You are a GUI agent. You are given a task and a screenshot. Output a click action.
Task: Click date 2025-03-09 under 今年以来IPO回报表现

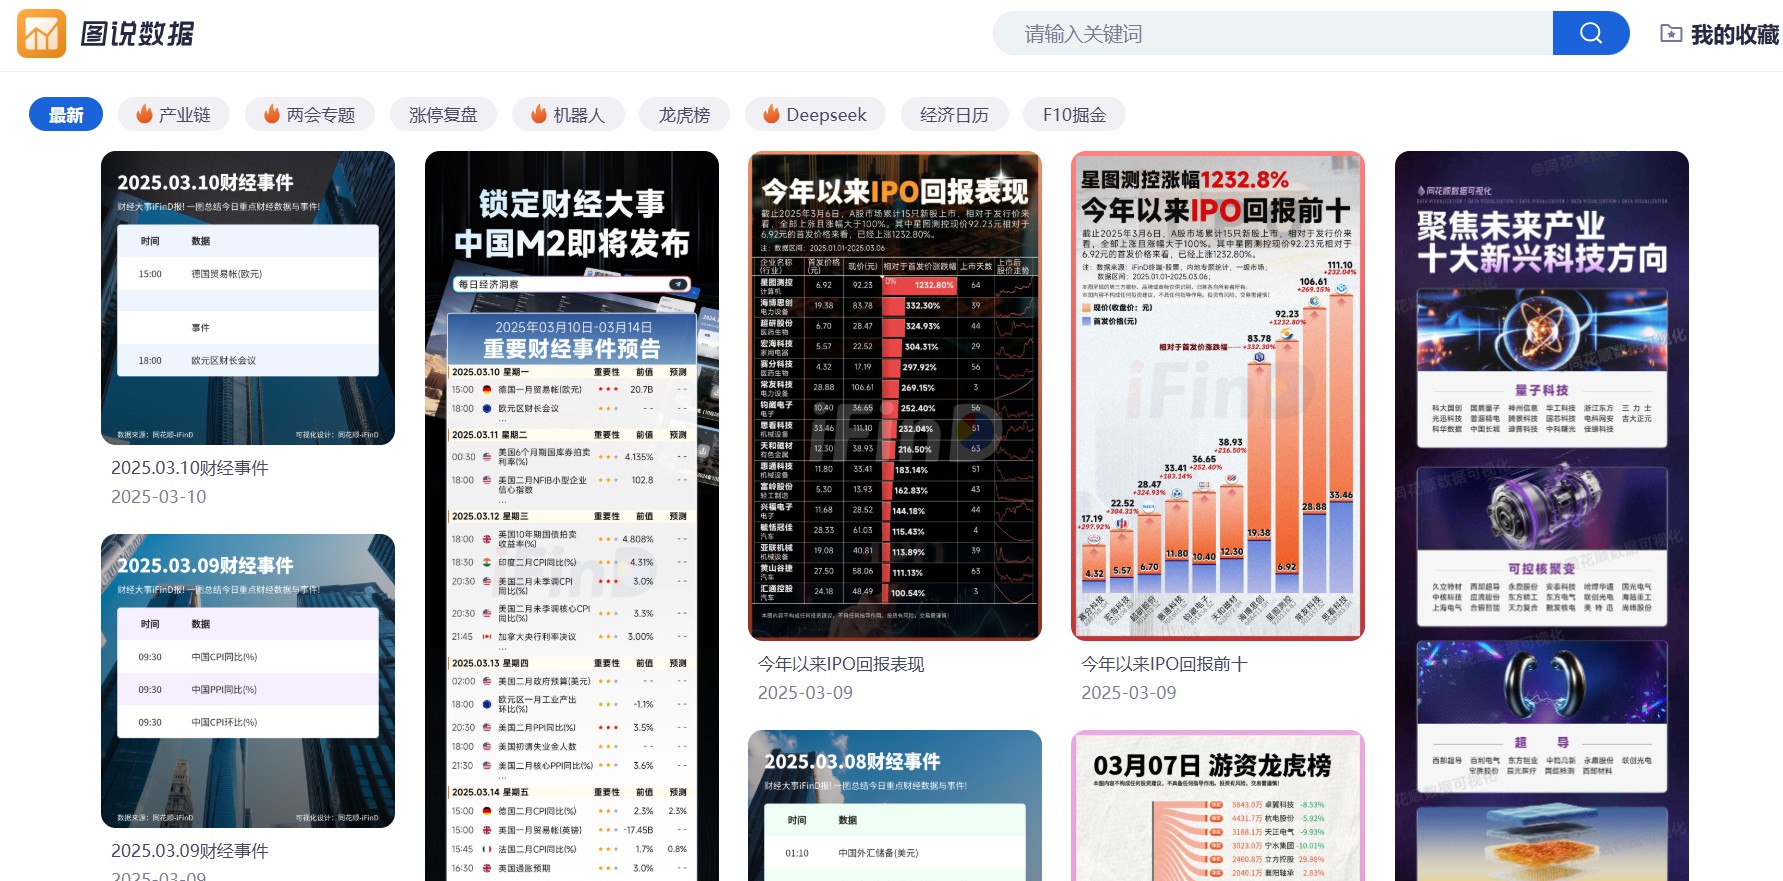click(805, 693)
